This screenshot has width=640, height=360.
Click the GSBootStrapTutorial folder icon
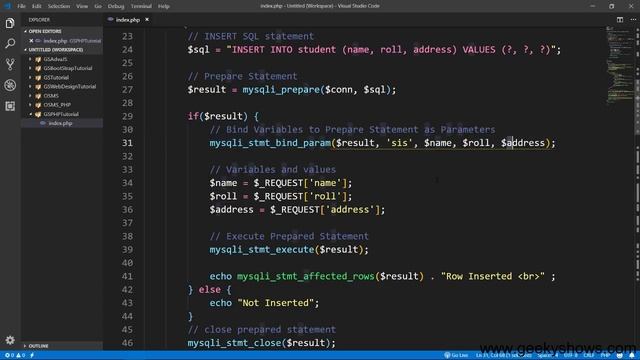(38, 68)
